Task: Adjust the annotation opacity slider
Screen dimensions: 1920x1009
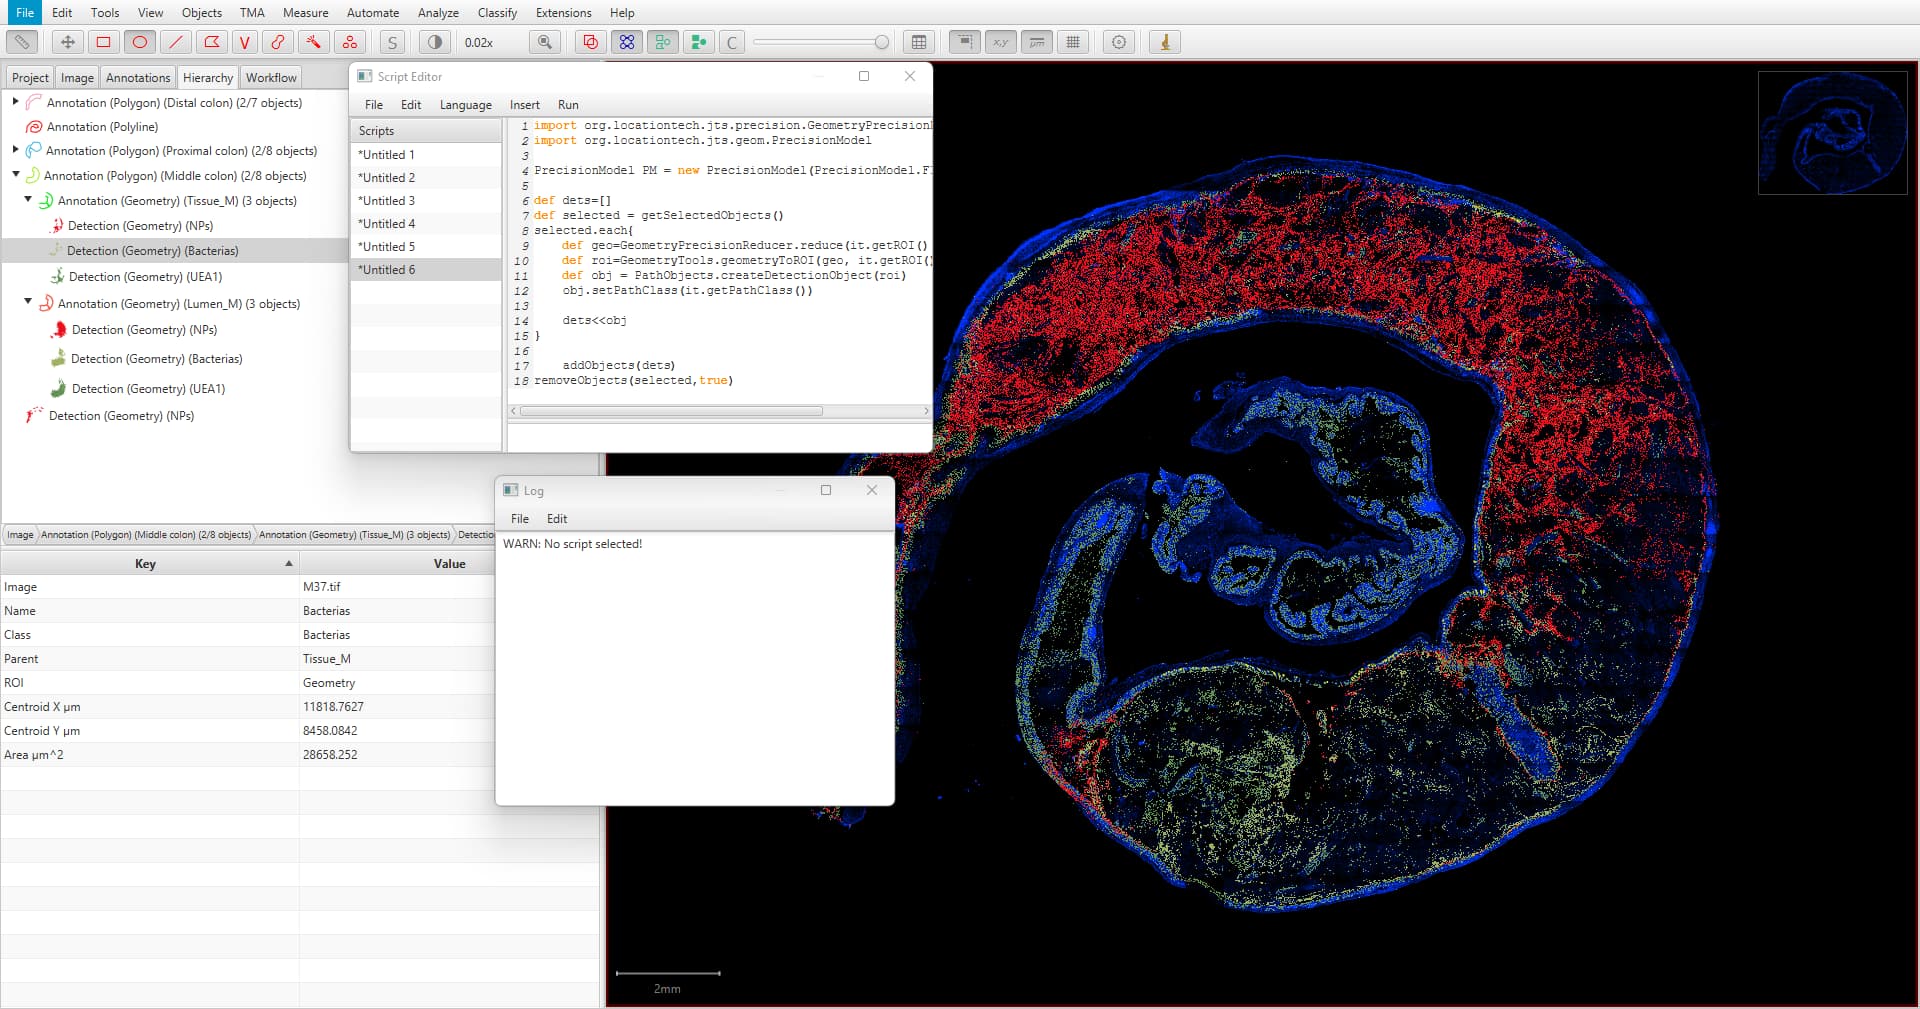Action: pyautogui.click(x=820, y=42)
